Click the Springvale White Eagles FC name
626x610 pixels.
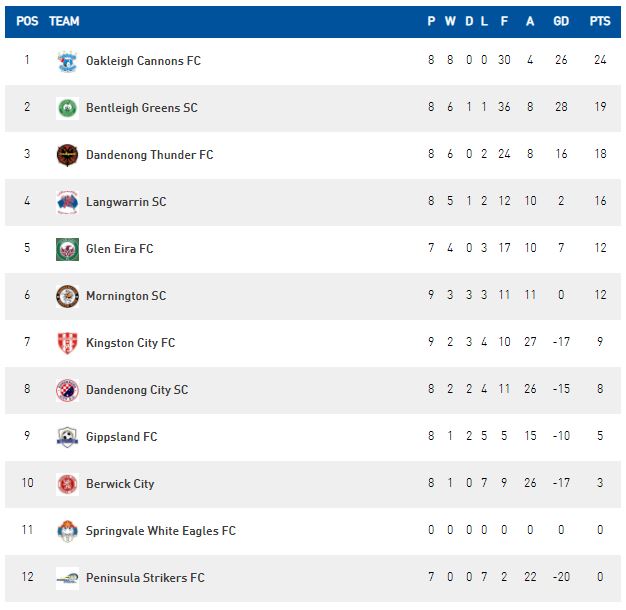(161, 531)
